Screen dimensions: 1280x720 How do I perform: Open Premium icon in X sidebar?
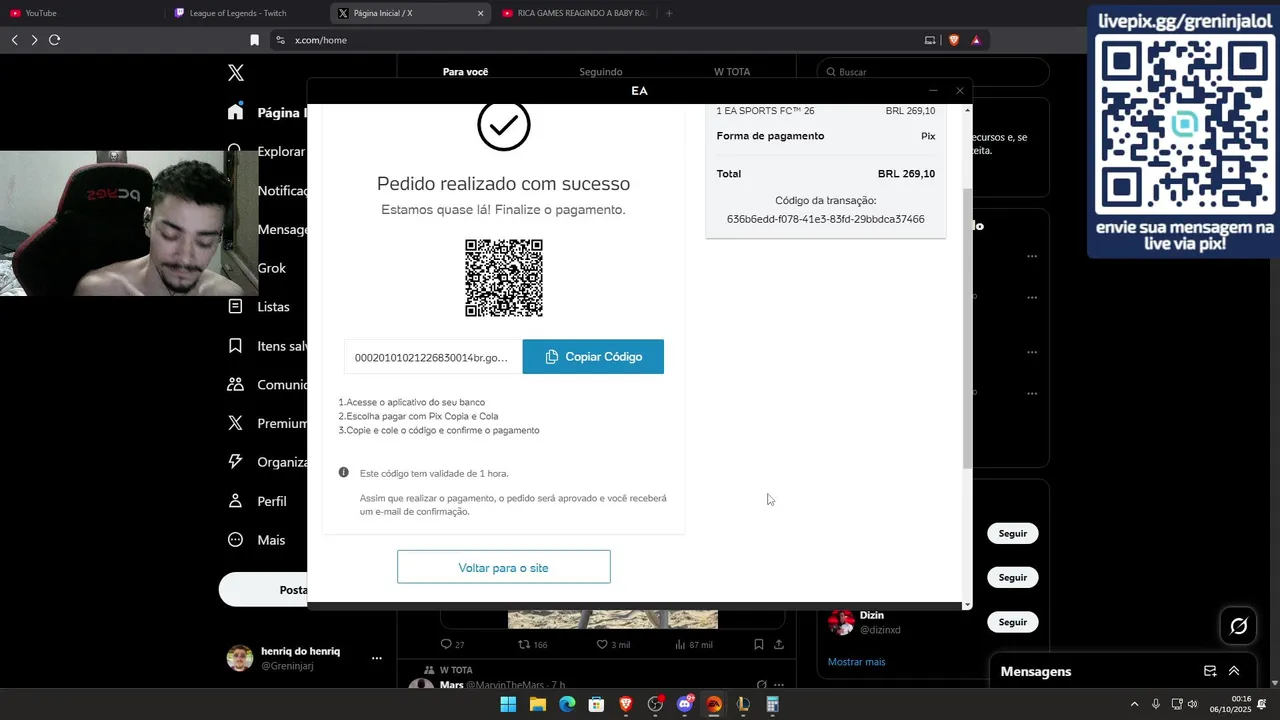click(x=235, y=423)
